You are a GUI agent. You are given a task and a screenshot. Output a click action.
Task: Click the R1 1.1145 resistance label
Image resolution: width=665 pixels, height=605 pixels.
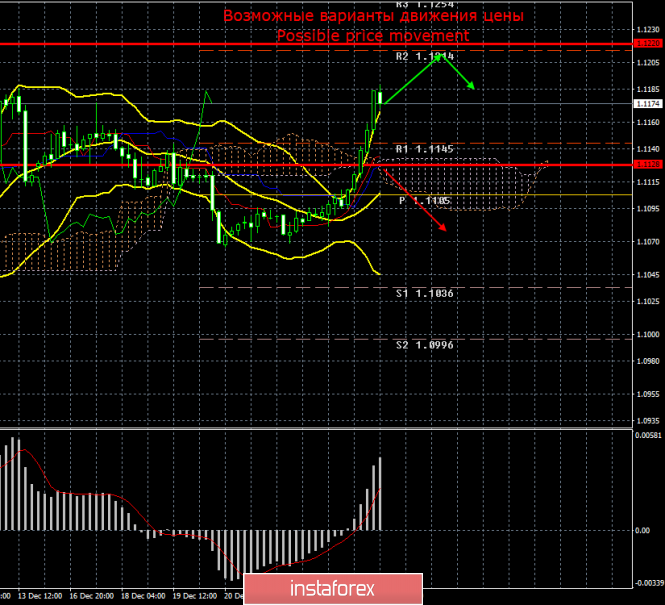425,149
